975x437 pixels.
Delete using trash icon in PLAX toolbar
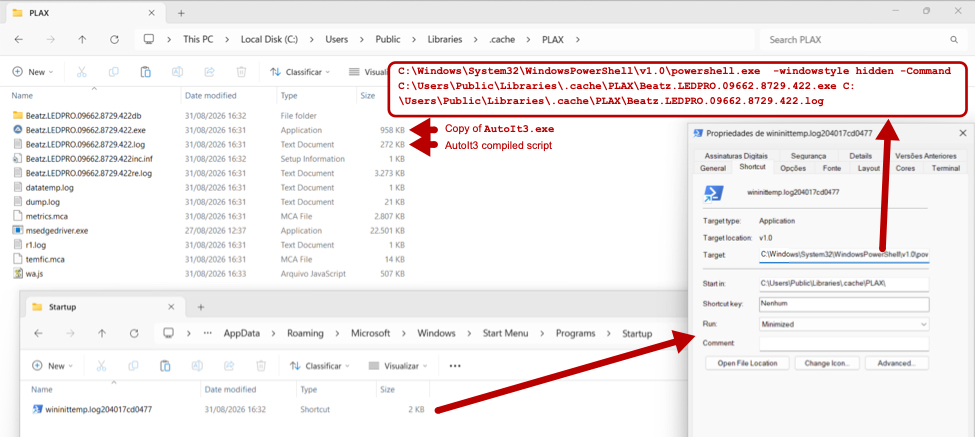(x=241, y=71)
